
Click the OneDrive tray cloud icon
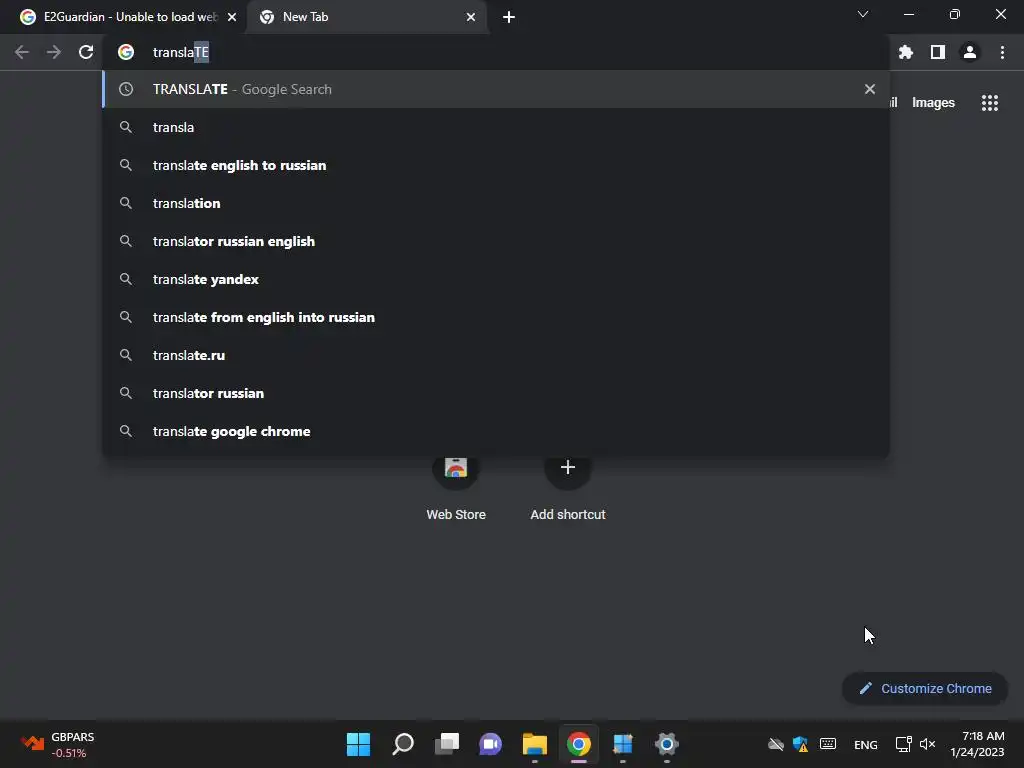click(775, 744)
